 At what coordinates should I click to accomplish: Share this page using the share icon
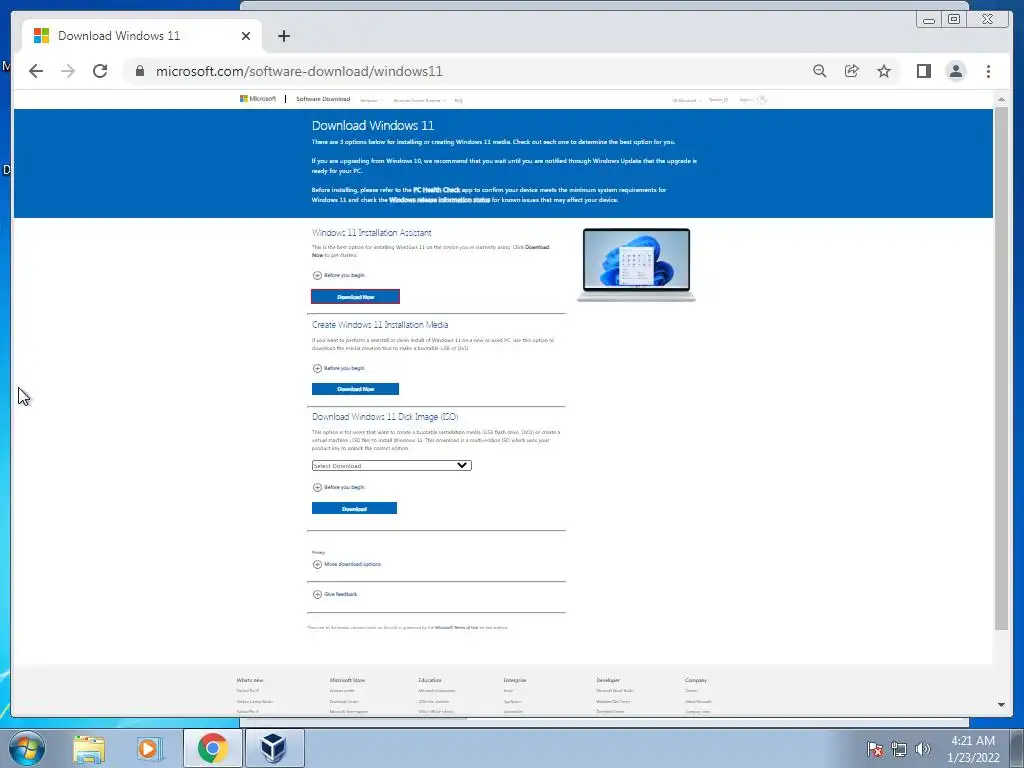pos(852,71)
